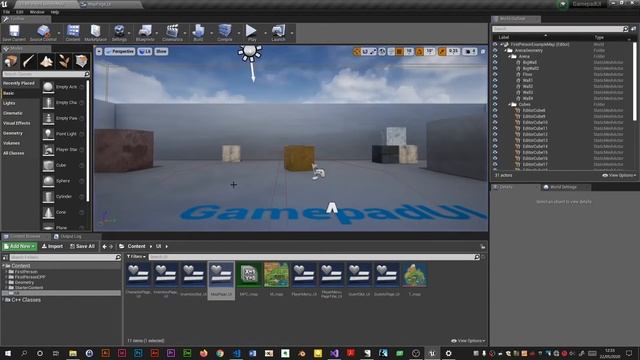This screenshot has width=640, height=360.
Task: Hide FirstPersonExampleMap with its eye icon
Action: [x=495, y=44]
